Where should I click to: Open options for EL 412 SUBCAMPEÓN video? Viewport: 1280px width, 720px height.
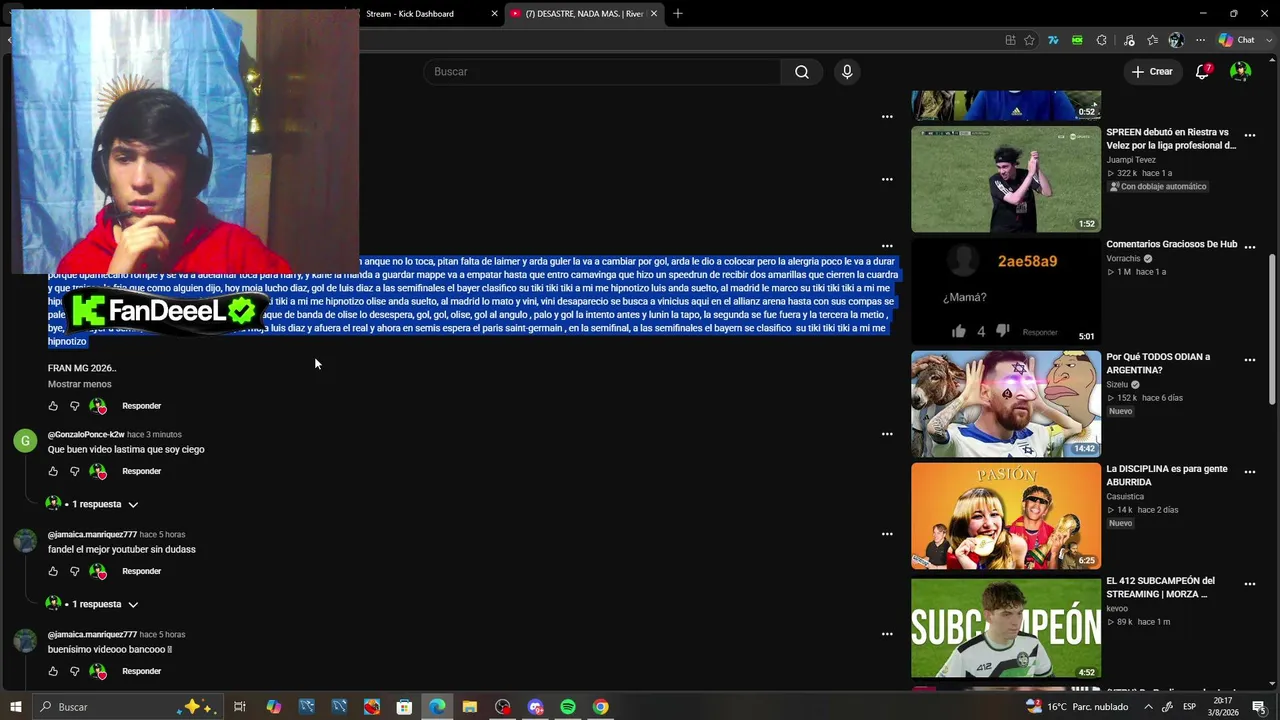tap(1249, 584)
